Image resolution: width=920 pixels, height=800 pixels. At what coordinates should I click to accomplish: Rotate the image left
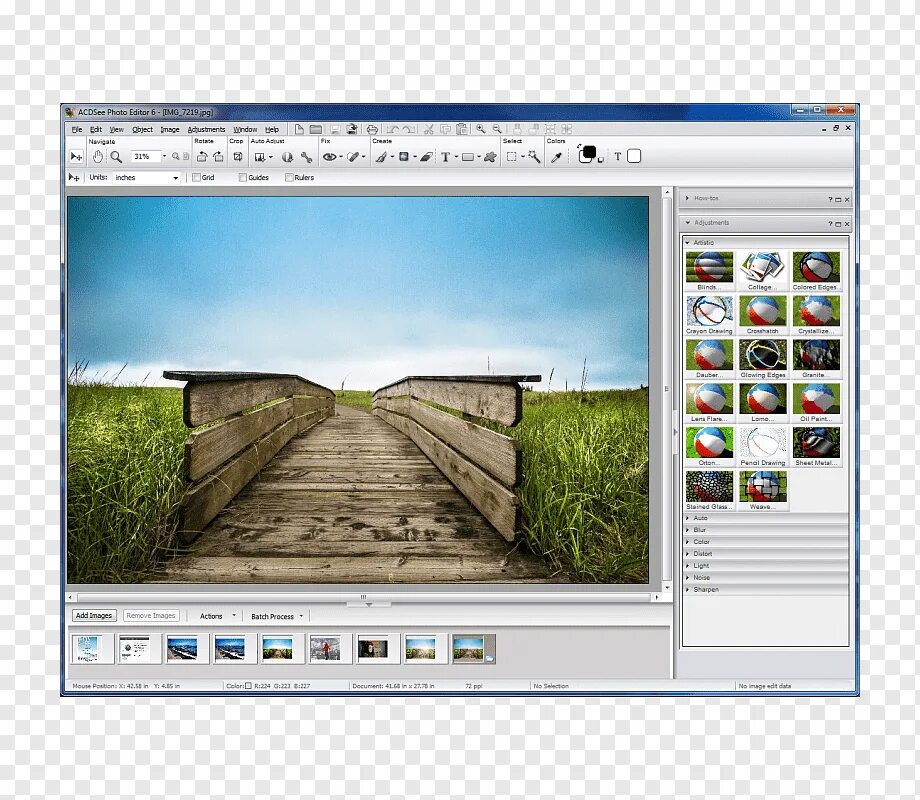202,157
